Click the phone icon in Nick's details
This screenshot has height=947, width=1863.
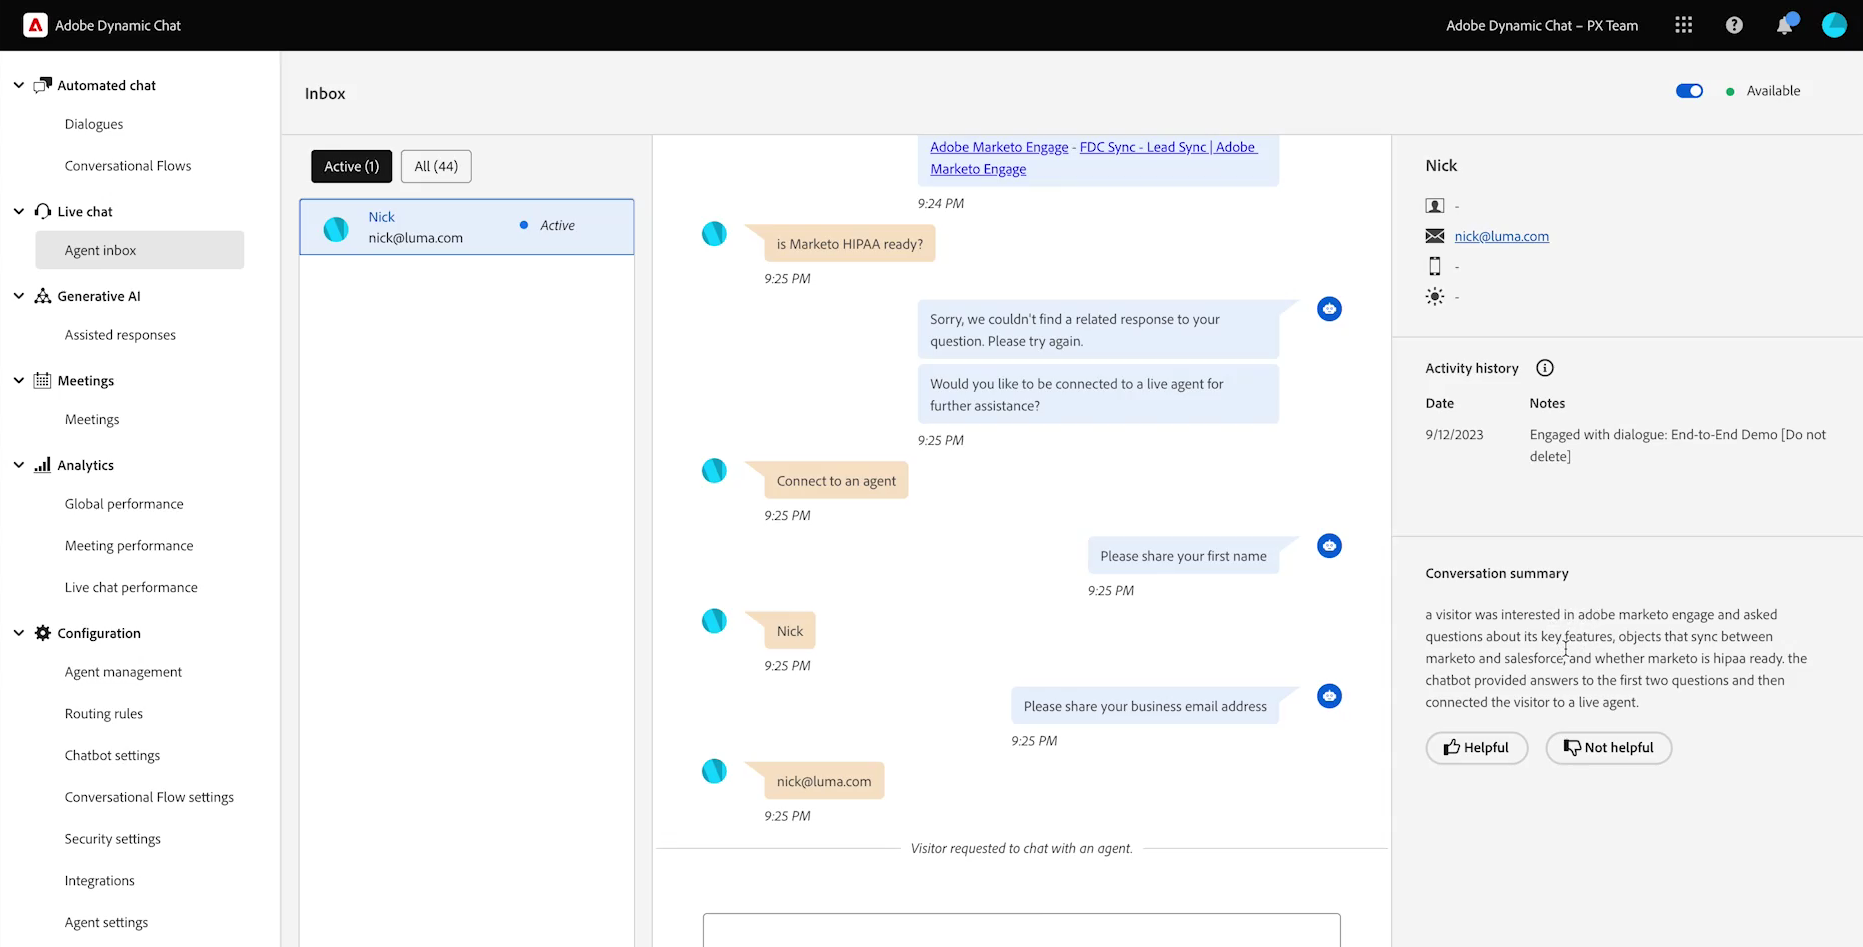click(x=1435, y=266)
